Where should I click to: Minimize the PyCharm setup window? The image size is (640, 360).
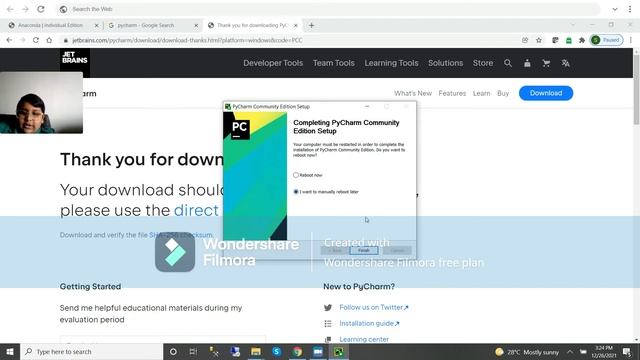click(x=367, y=107)
